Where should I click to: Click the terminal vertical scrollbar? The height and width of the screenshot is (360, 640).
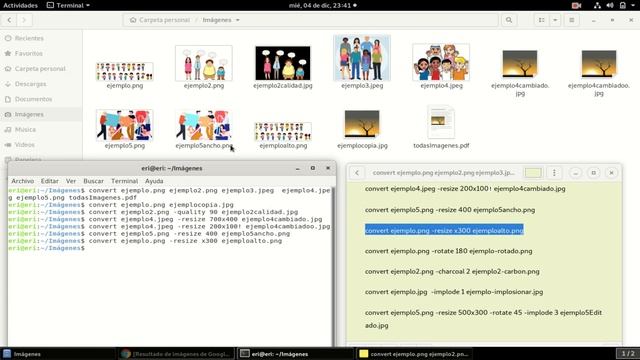tap(333, 267)
